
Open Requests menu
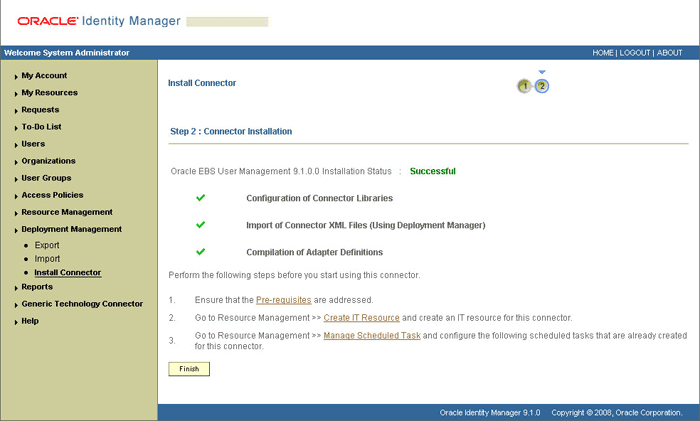40,109
